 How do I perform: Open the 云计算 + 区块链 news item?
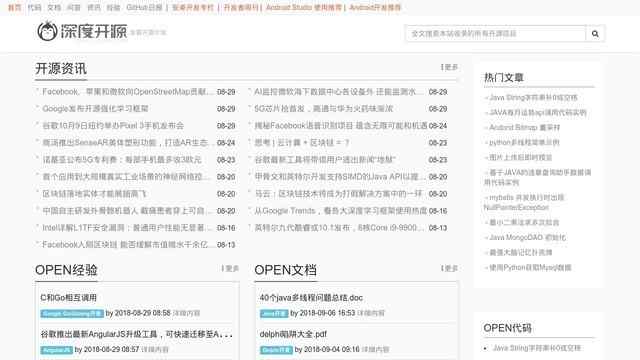click(x=302, y=143)
